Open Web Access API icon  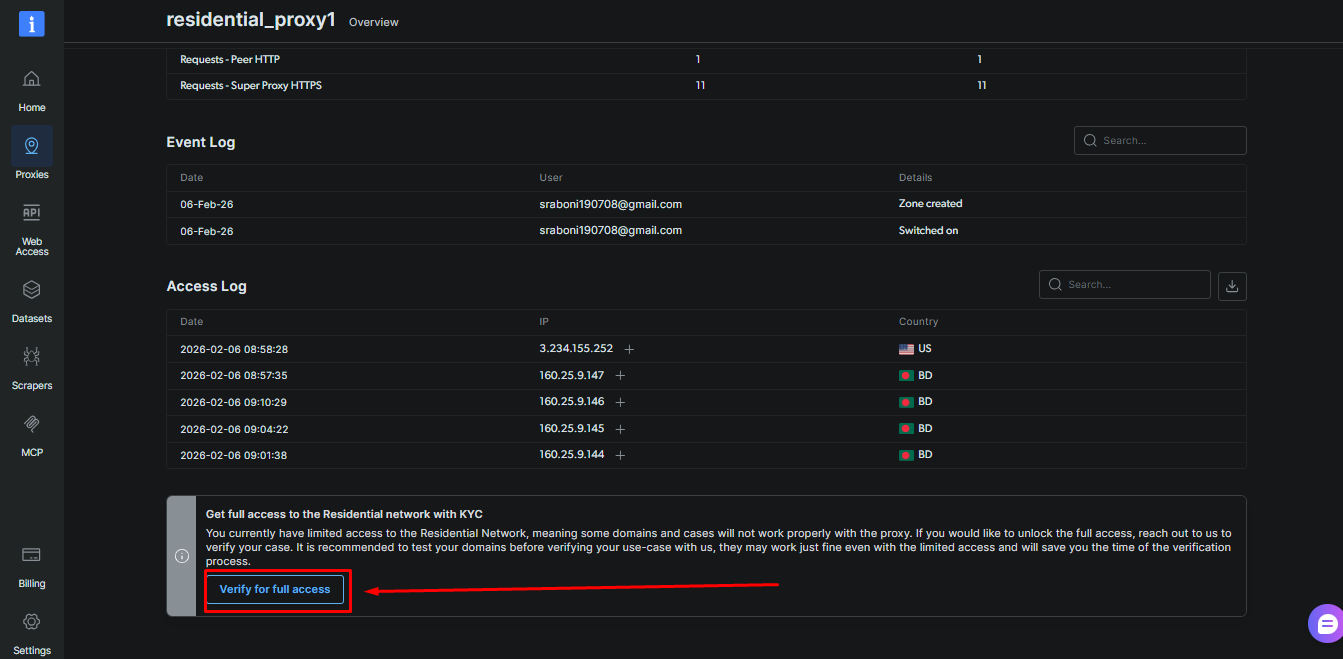tap(32, 213)
